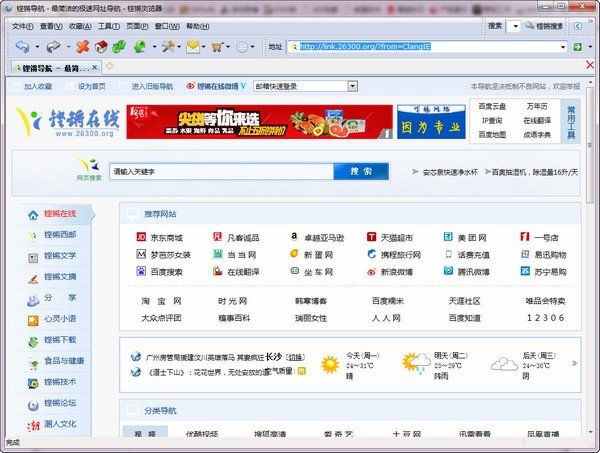Click the 设为首页 link
Image resolution: width=600 pixels, height=453 pixels.
click(91, 87)
